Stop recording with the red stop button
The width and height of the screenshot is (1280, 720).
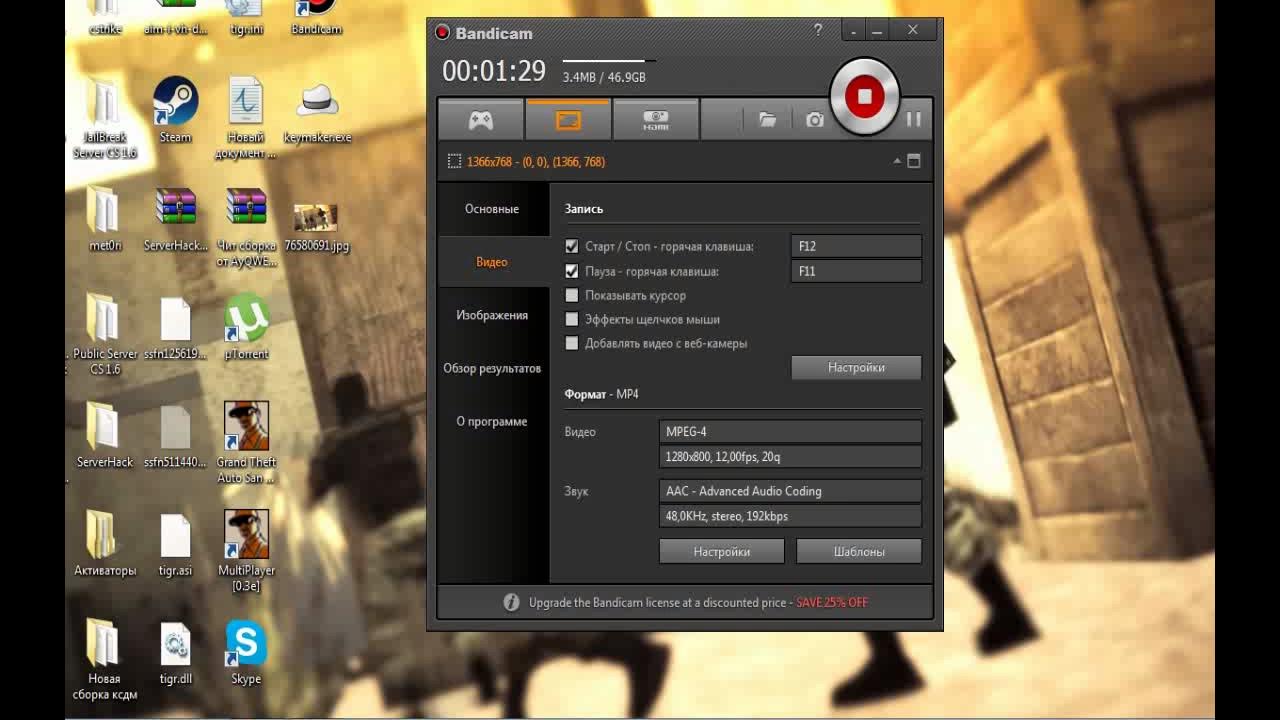coord(865,96)
